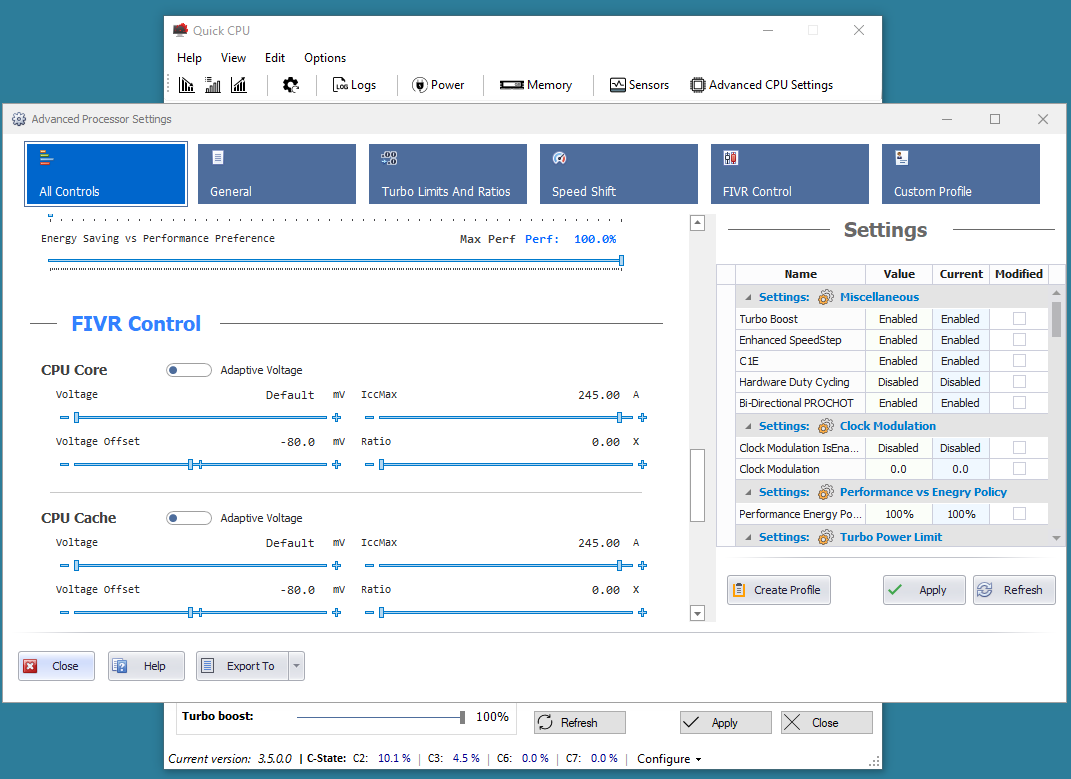Click scroll down arrow of Settings table
This screenshot has width=1071, height=779.
click(x=1057, y=538)
